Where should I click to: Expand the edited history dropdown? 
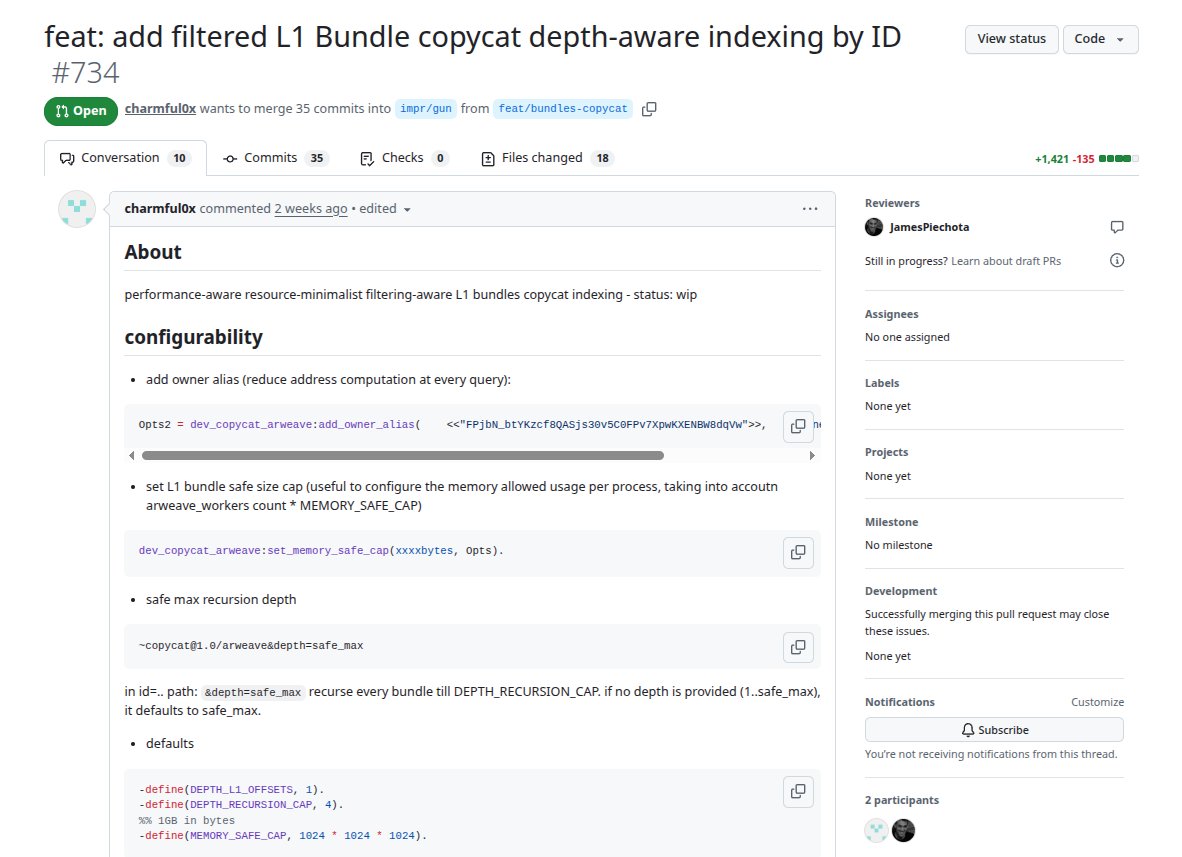tap(384, 209)
